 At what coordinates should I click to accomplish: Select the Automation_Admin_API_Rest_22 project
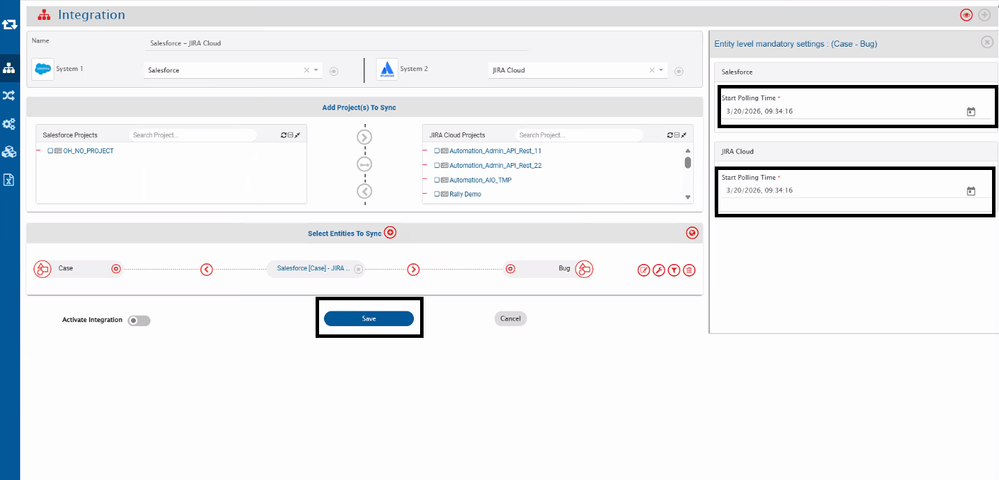496,165
